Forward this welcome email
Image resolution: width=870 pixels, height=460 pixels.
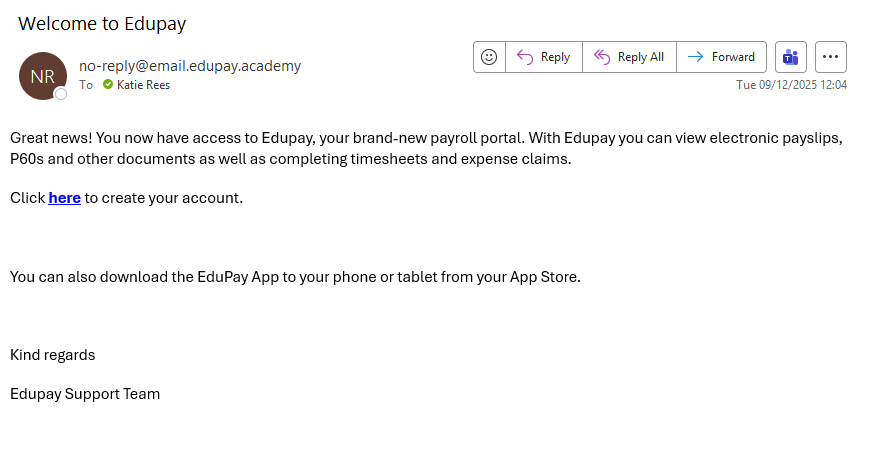click(x=722, y=57)
